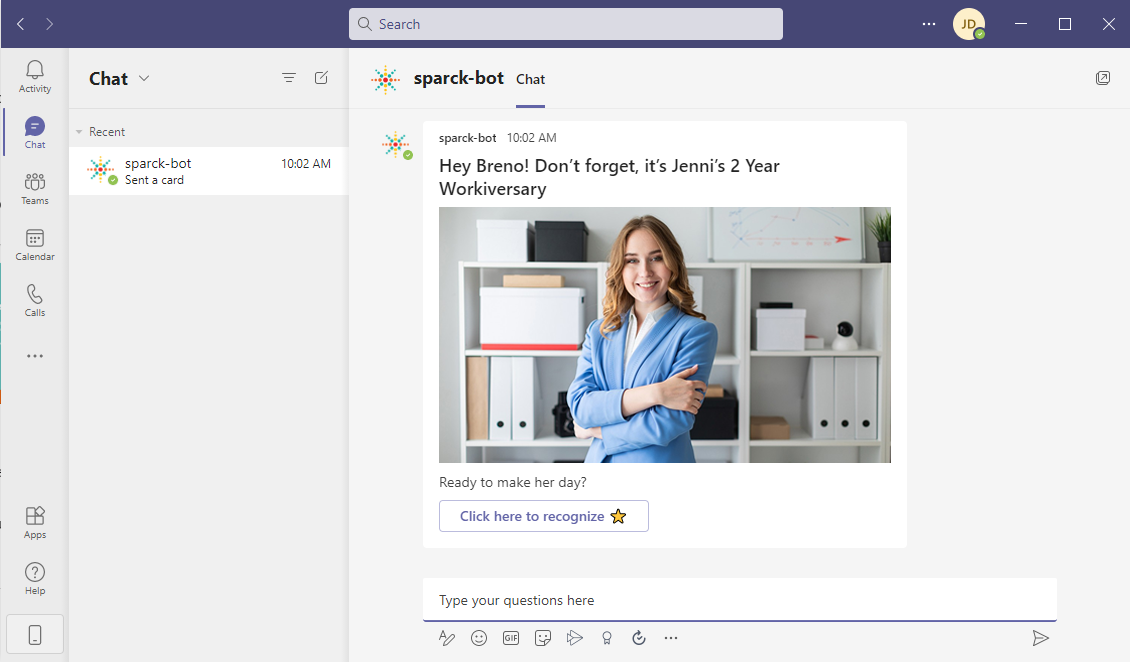Click the 10:02 AM timestamp in message
The height and width of the screenshot is (662, 1130).
click(x=531, y=138)
